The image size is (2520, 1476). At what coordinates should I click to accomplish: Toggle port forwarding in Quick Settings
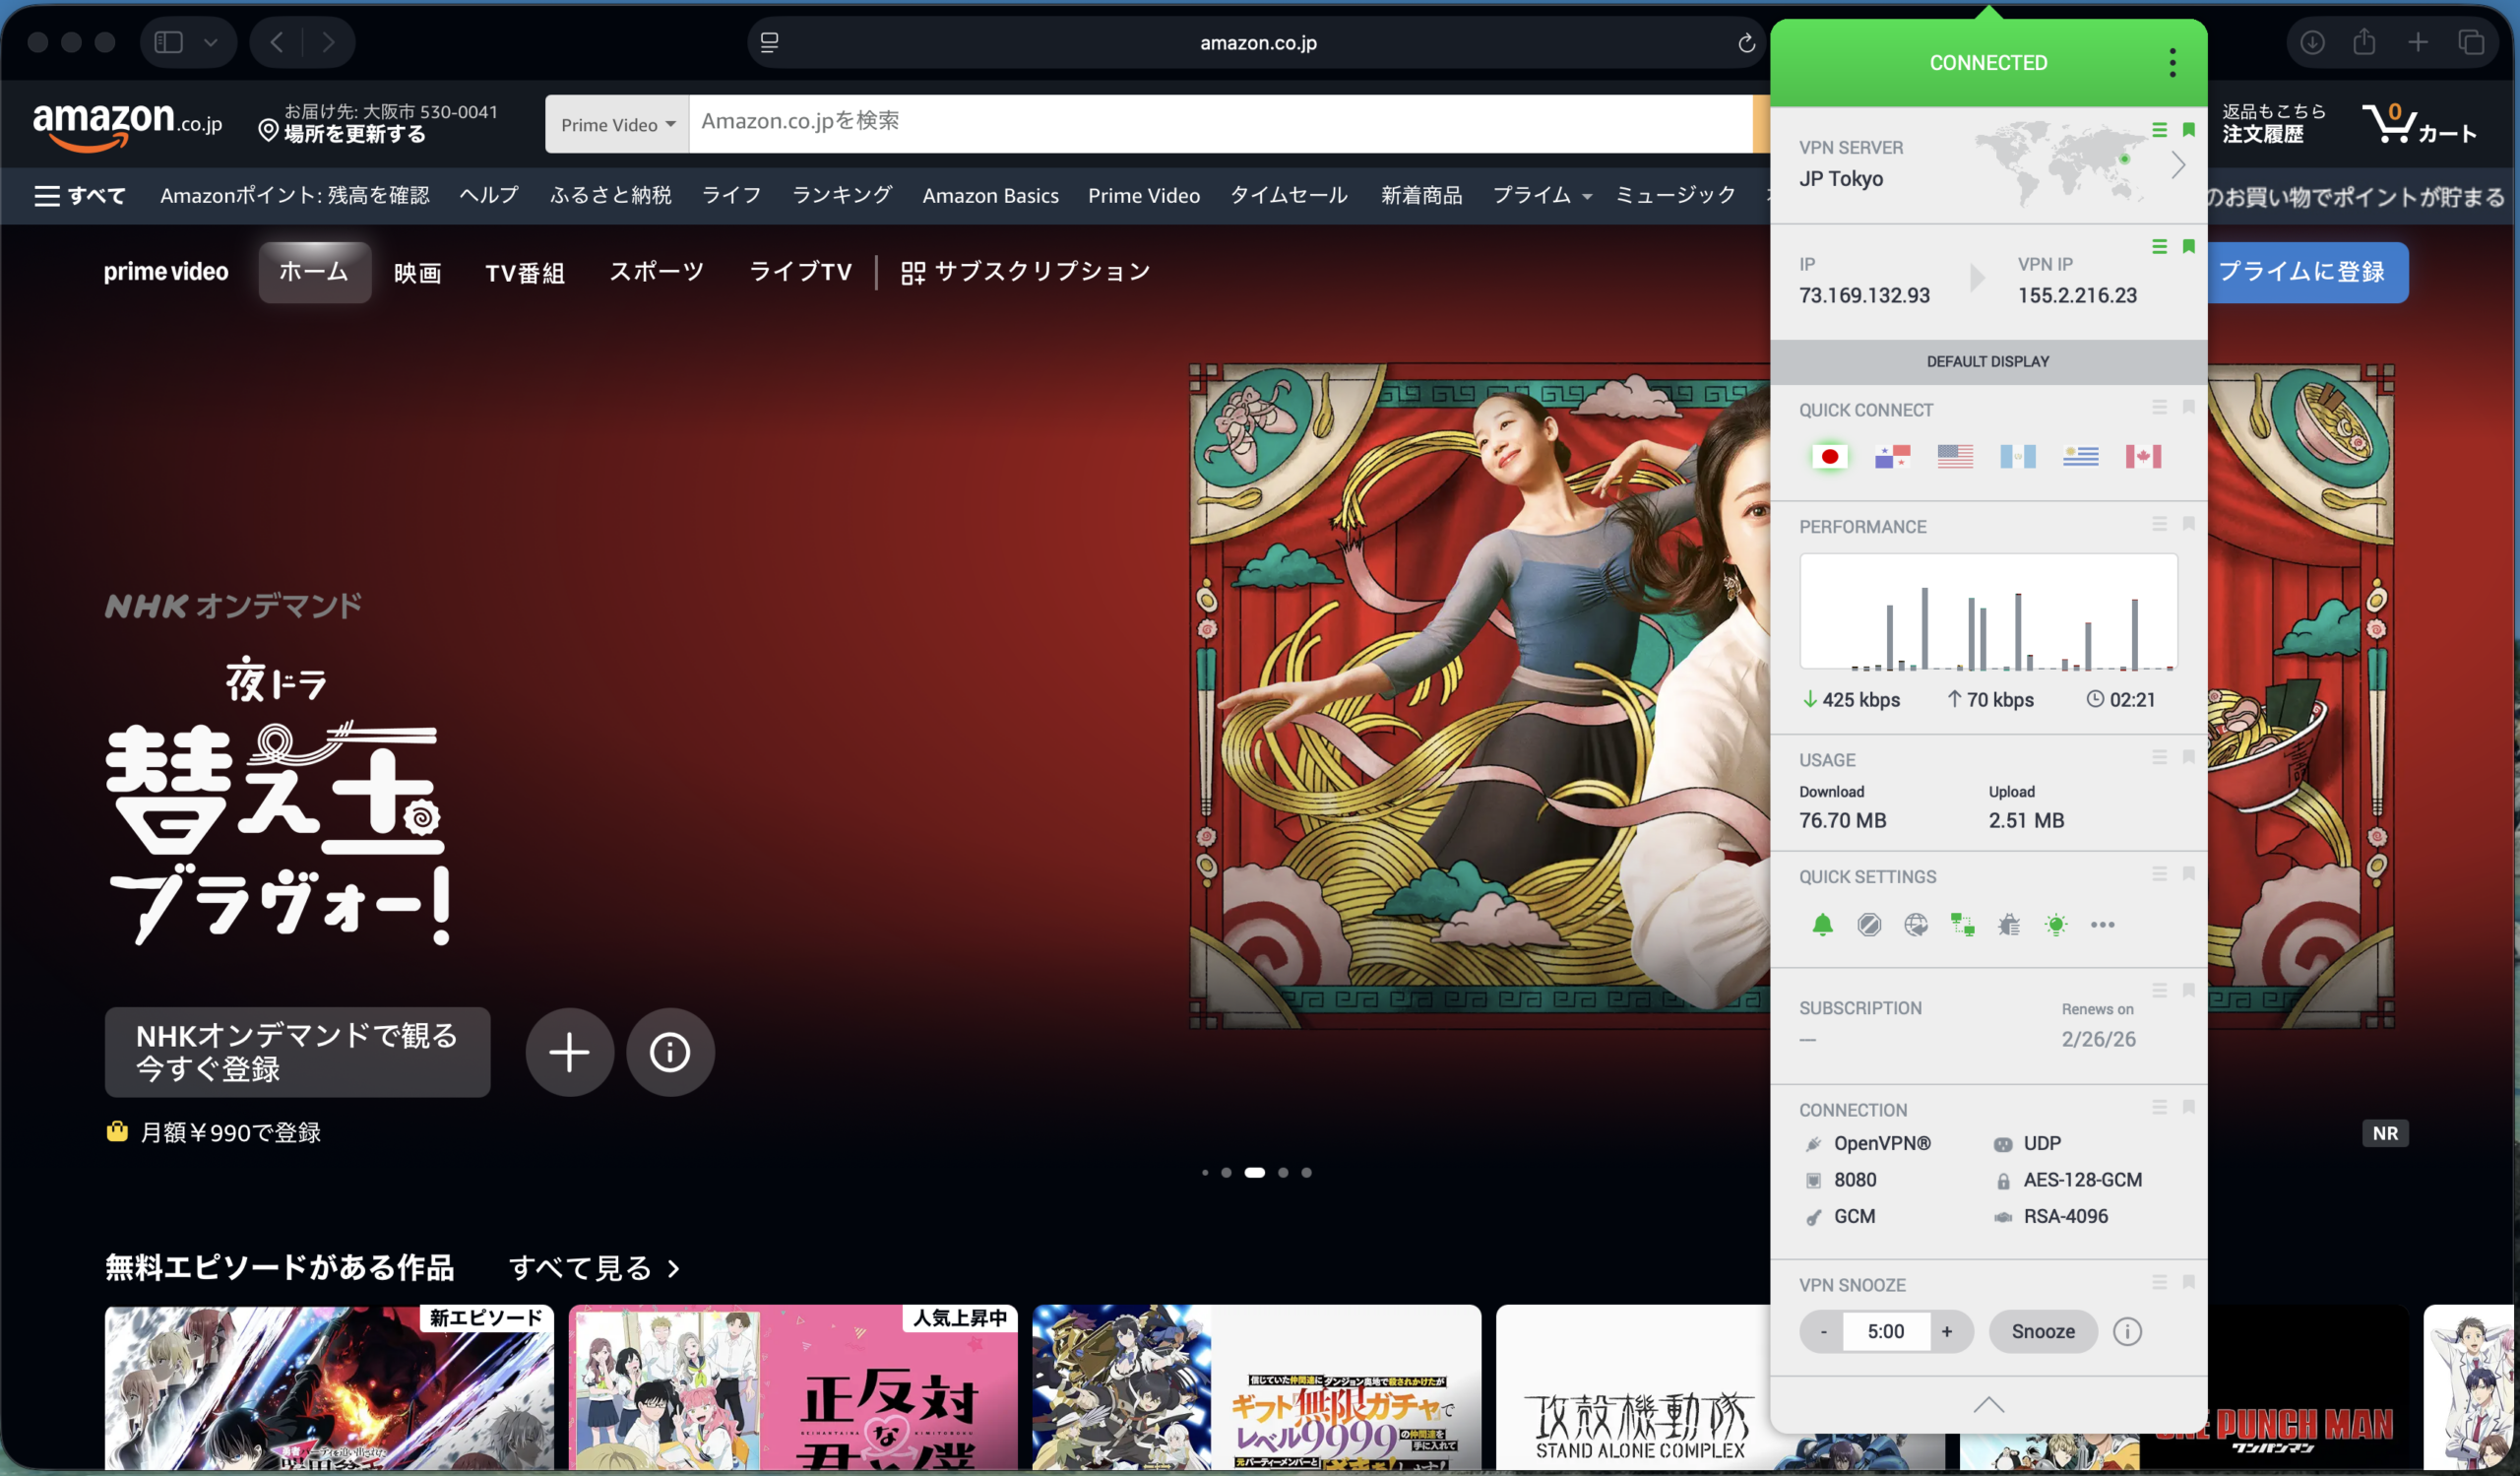(x=1915, y=925)
